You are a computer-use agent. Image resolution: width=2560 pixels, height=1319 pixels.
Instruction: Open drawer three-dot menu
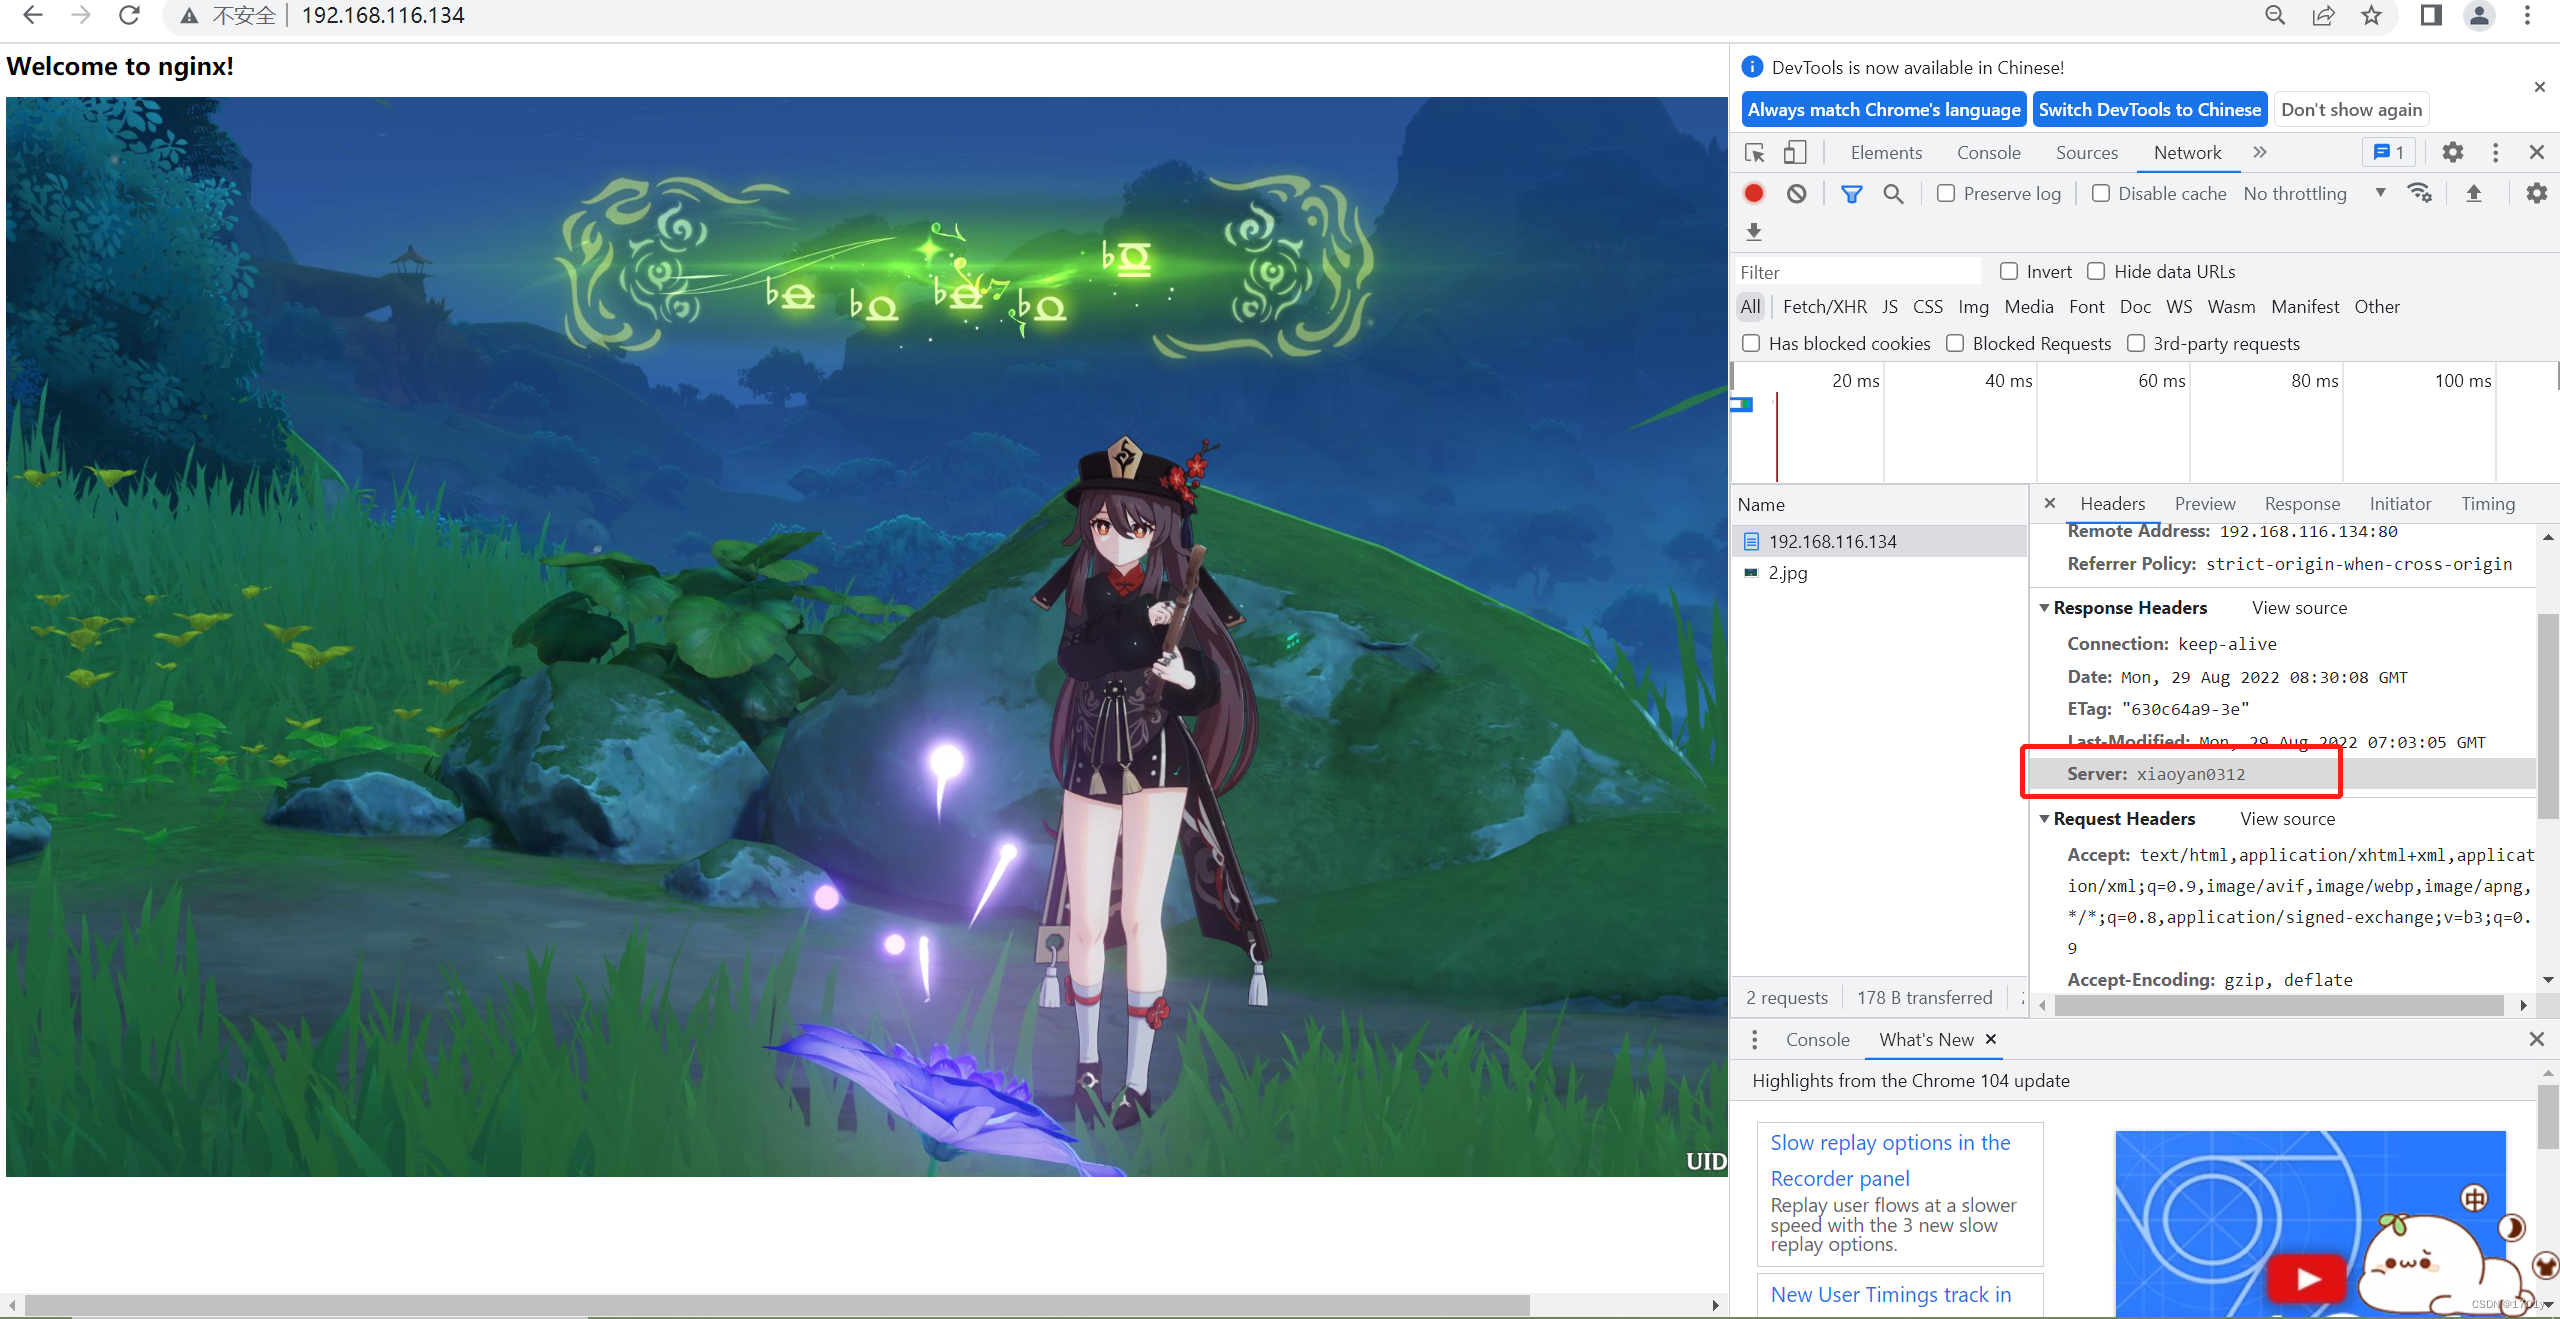1754,1040
